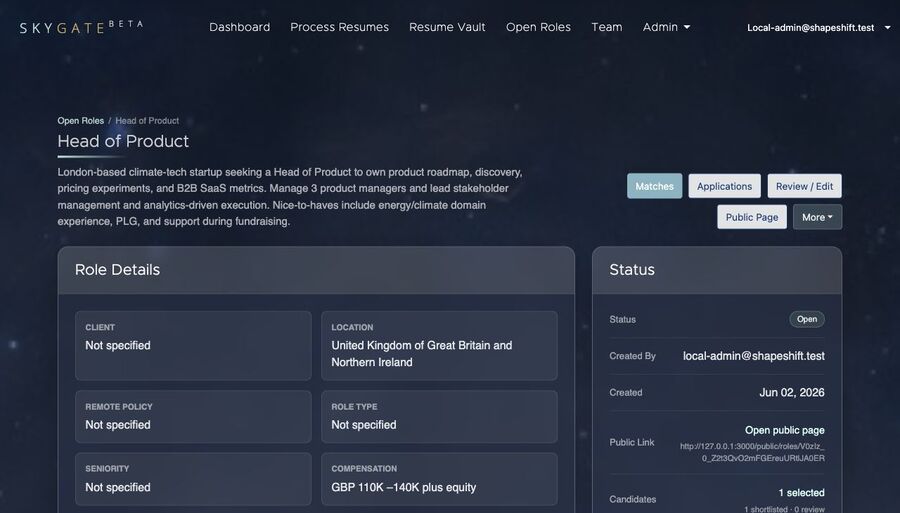The width and height of the screenshot is (900, 513).
Task: Click the Open status badge
Action: pyautogui.click(x=806, y=319)
